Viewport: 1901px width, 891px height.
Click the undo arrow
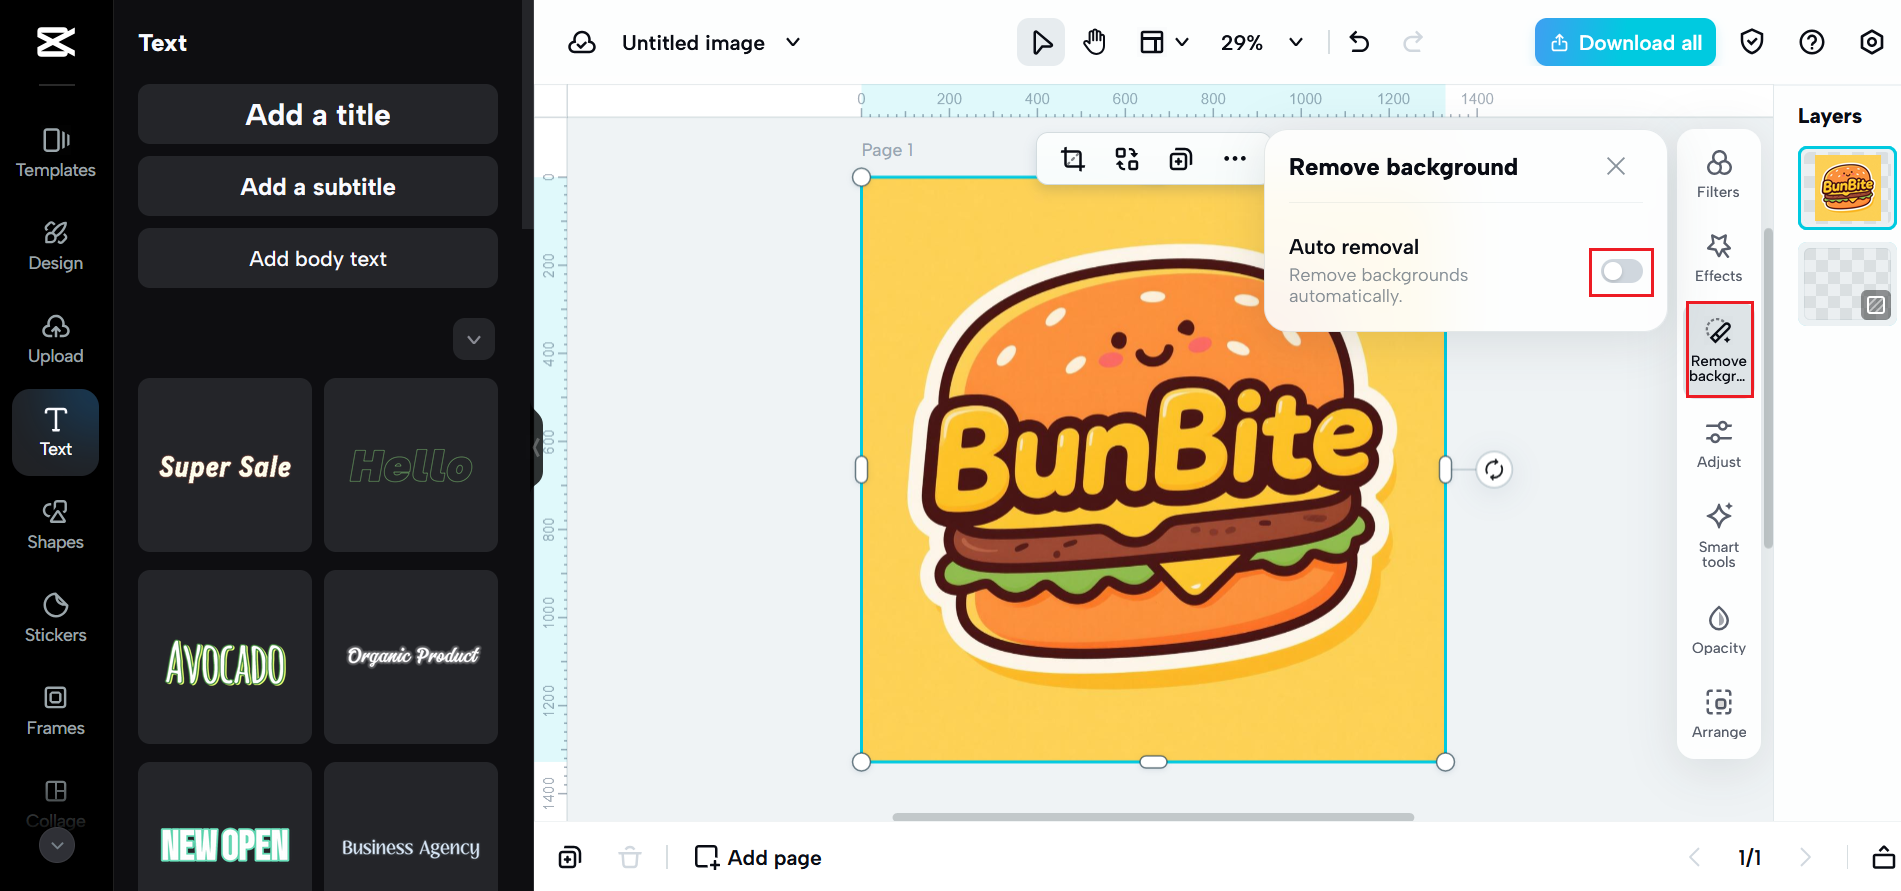click(x=1359, y=42)
